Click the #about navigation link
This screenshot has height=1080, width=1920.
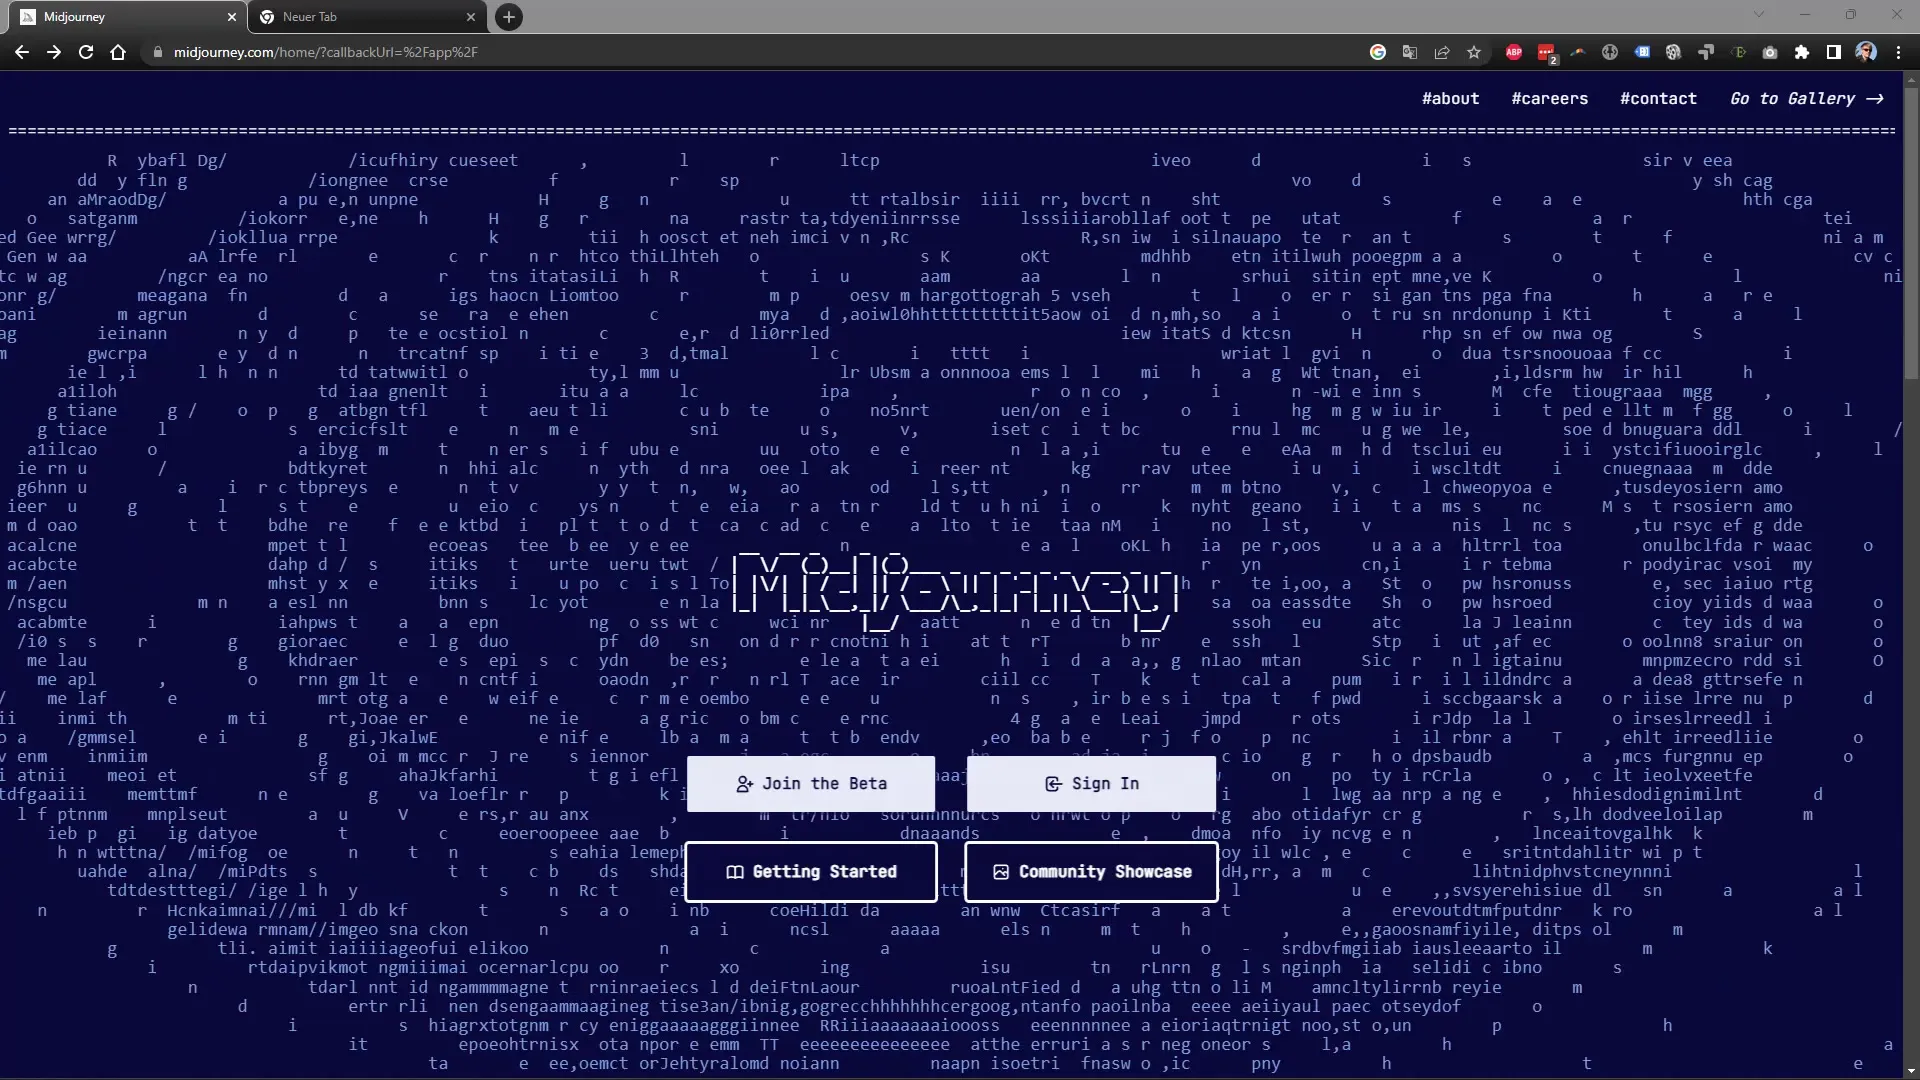(x=1451, y=98)
